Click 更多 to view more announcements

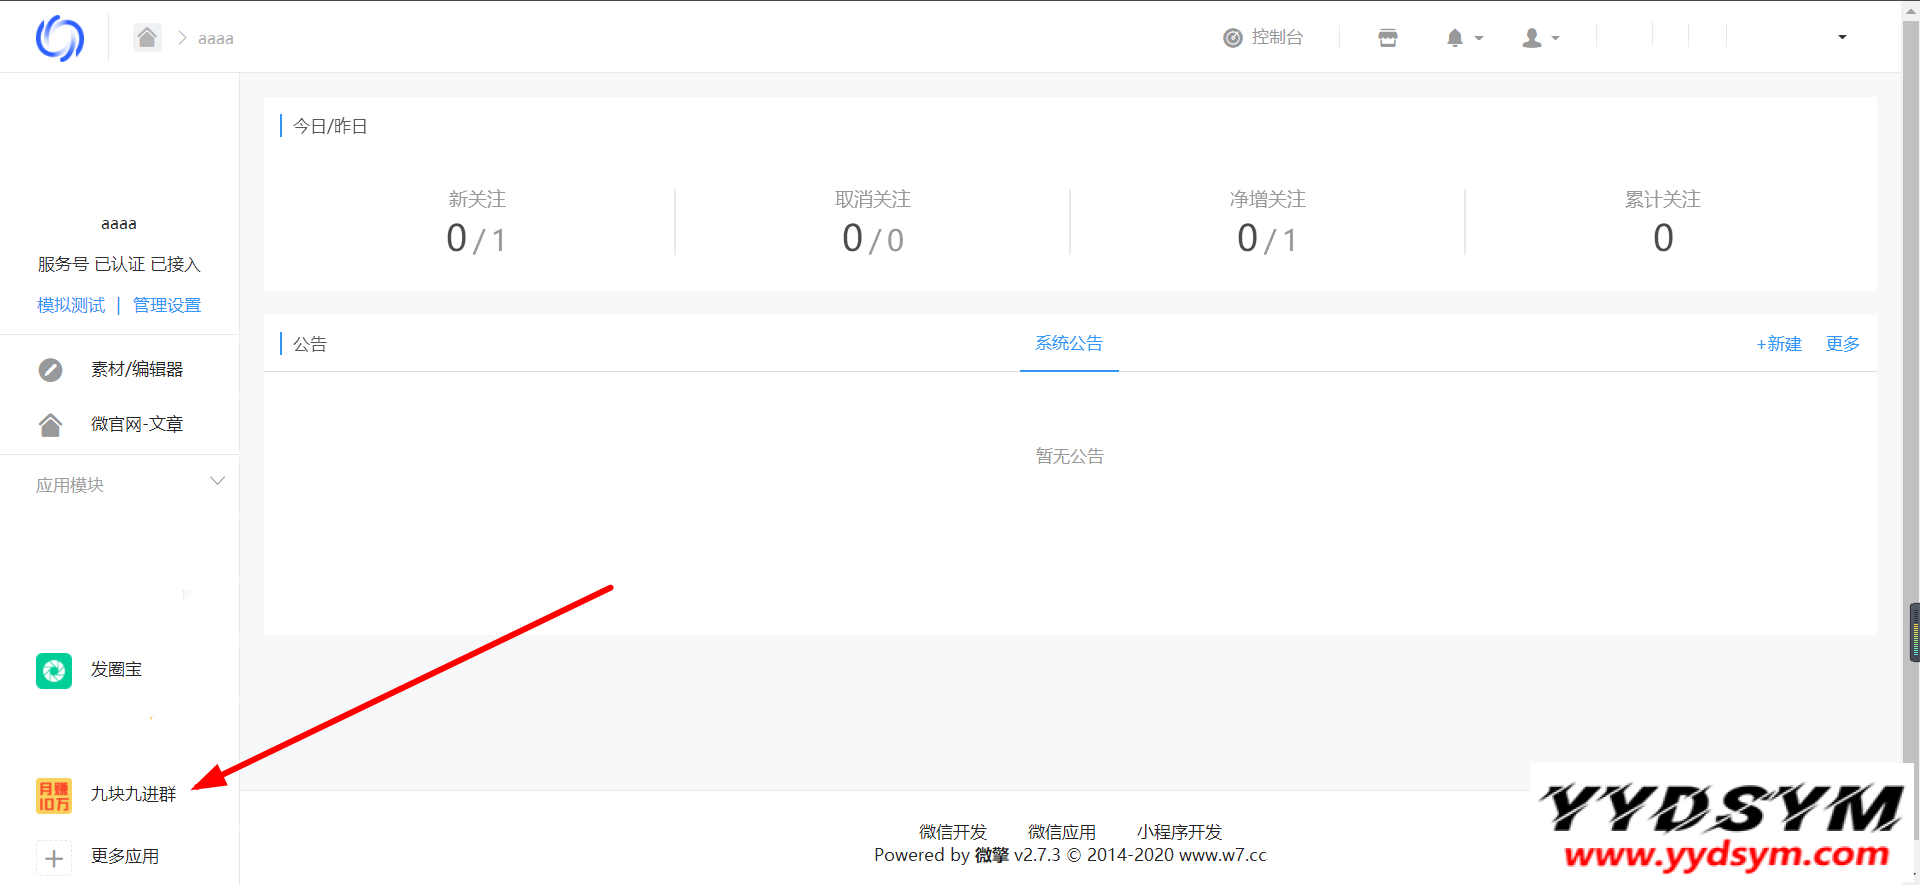[x=1842, y=344]
